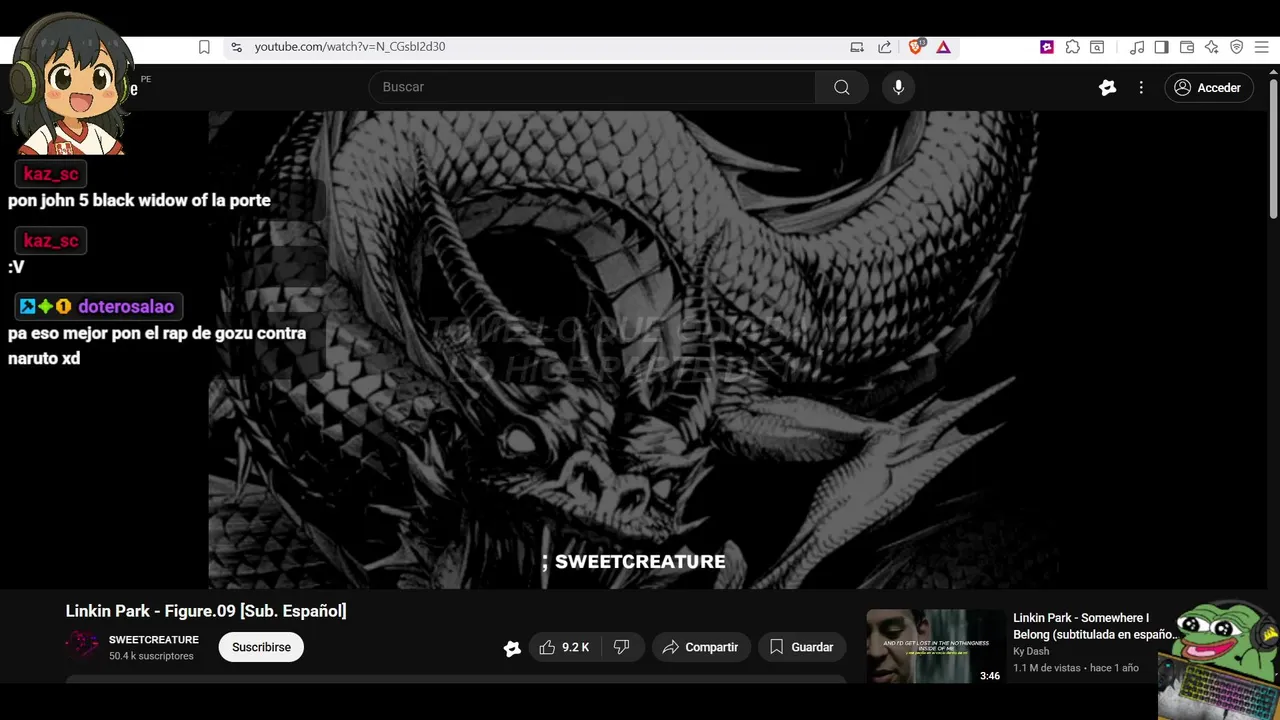Open site settings icon beside the URL
1280x720 pixels.
[x=236, y=47]
